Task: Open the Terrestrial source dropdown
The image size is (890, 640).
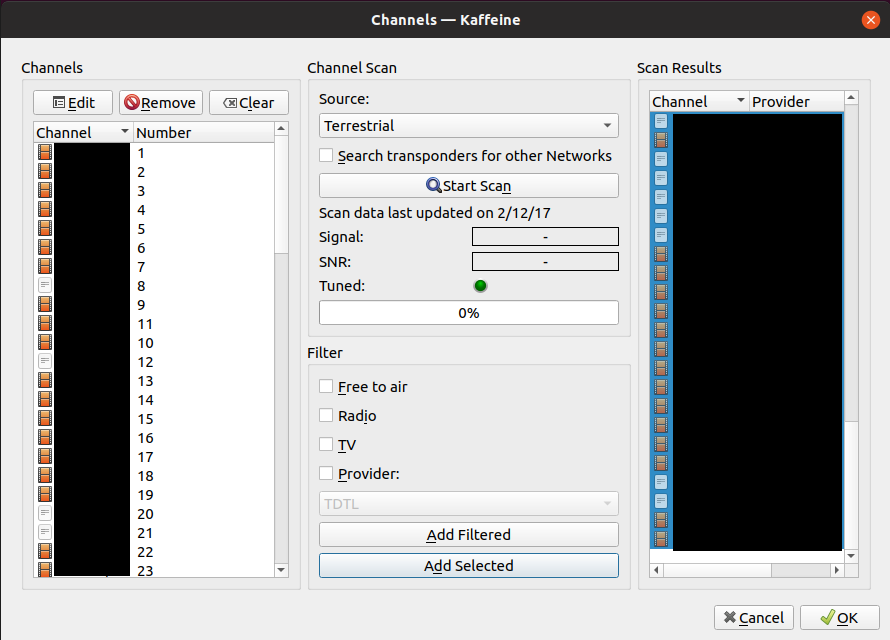Action: tap(469, 125)
